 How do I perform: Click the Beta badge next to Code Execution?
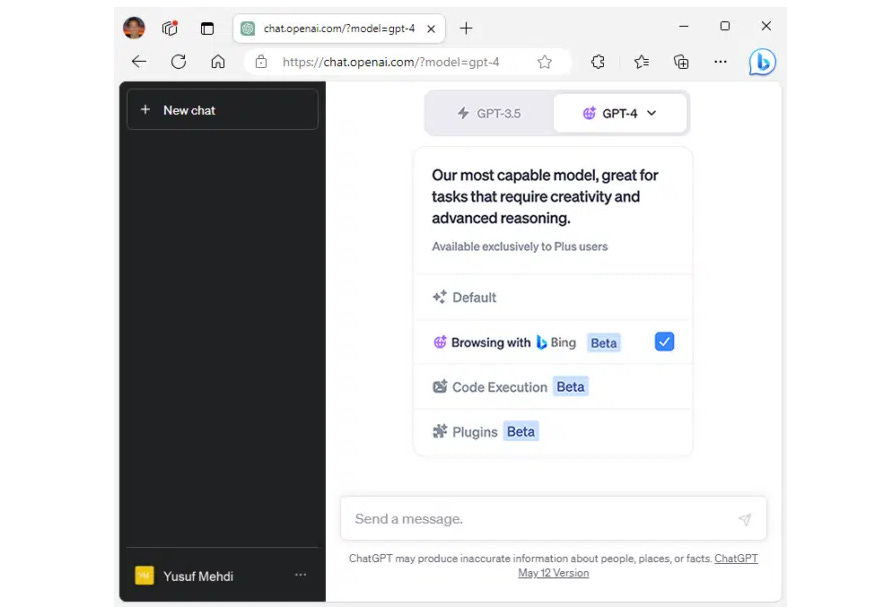coord(570,387)
